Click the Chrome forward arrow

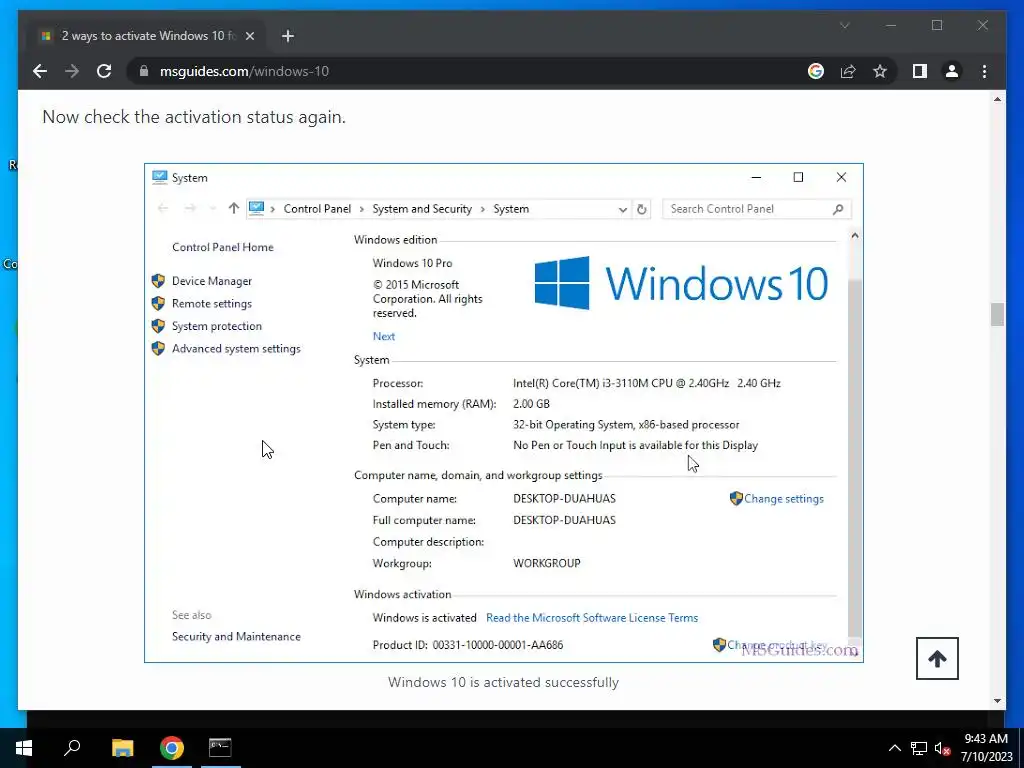tap(72, 71)
